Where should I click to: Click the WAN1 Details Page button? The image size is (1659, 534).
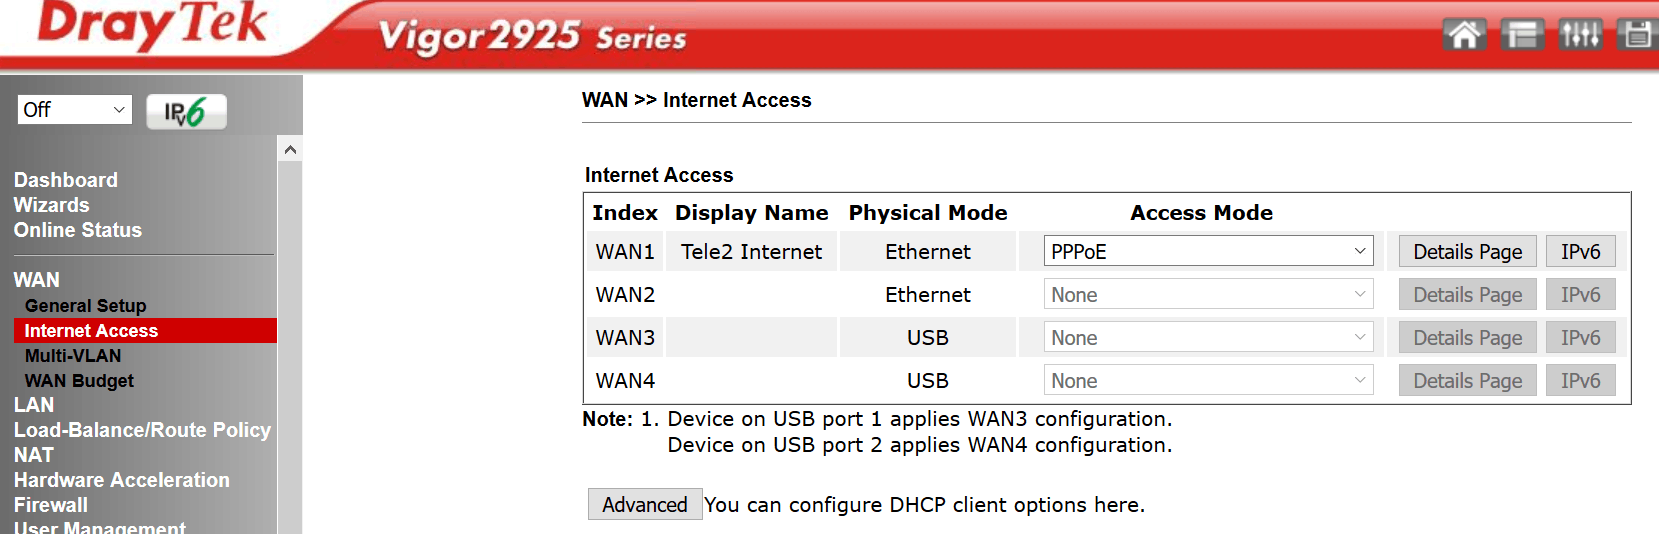click(1467, 251)
